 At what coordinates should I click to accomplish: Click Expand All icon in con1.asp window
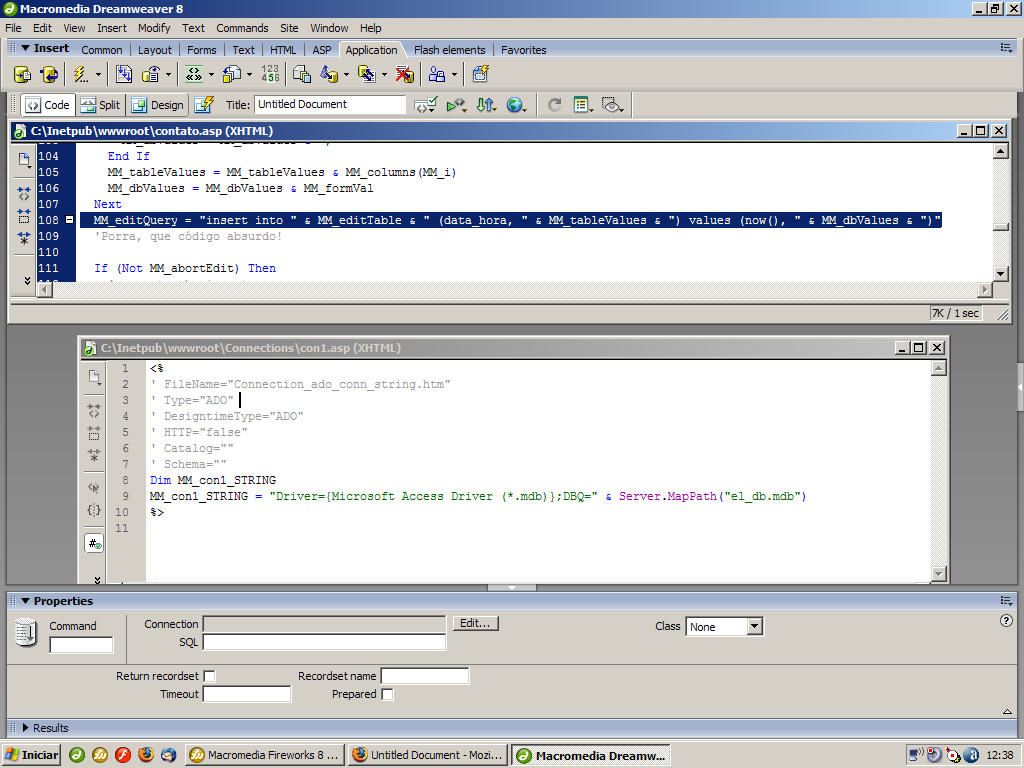(94, 455)
